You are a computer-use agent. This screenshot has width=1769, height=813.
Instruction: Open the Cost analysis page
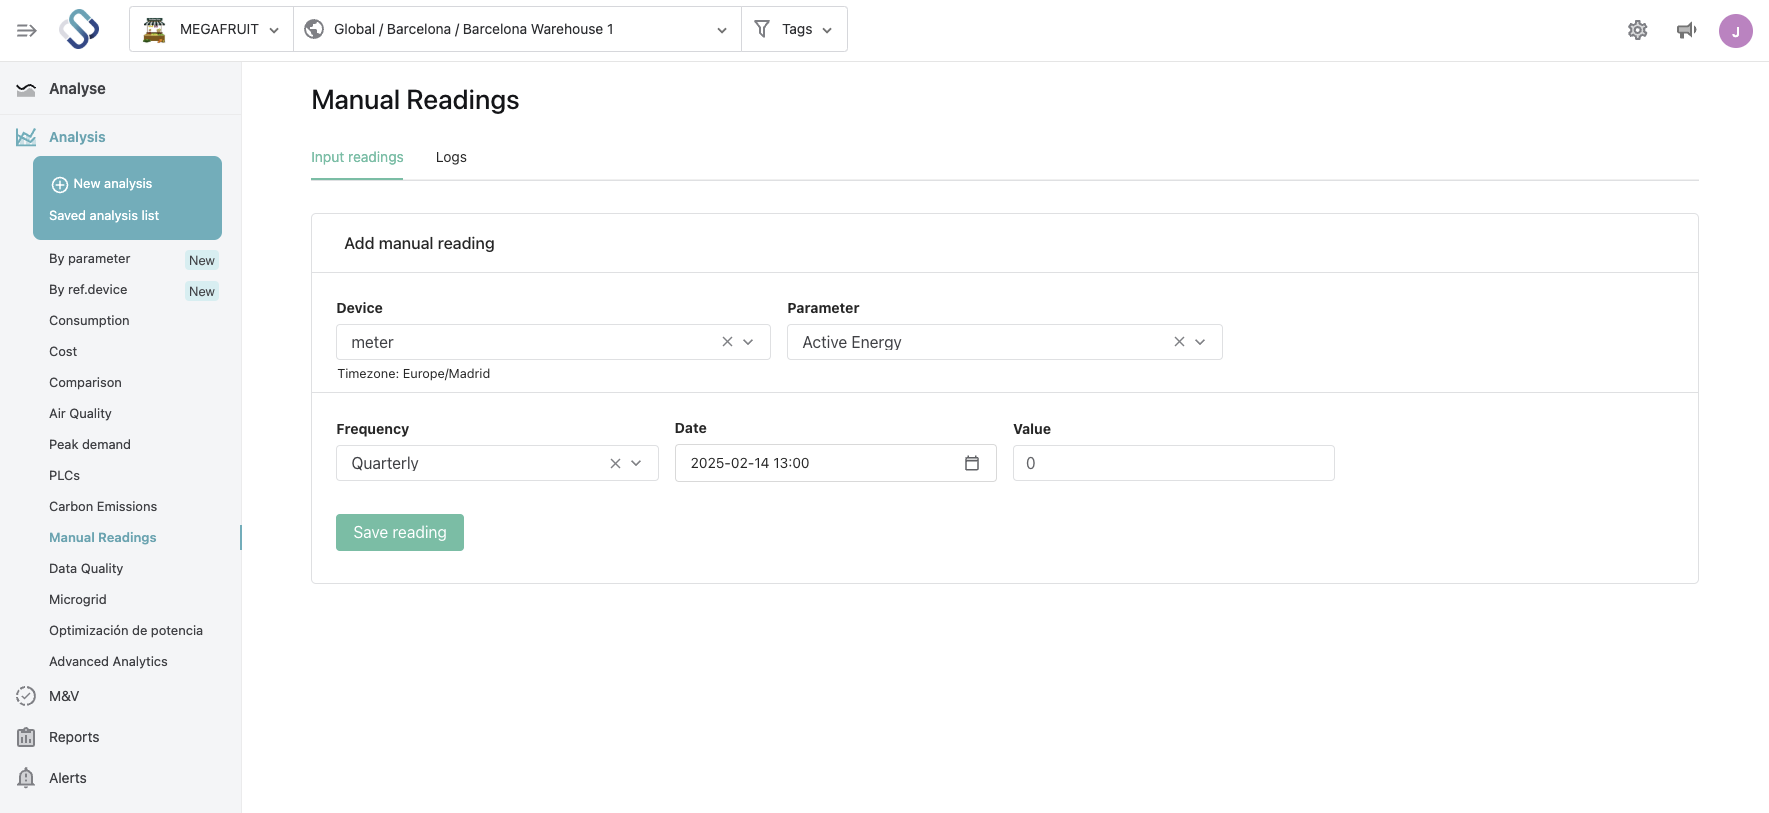(63, 352)
